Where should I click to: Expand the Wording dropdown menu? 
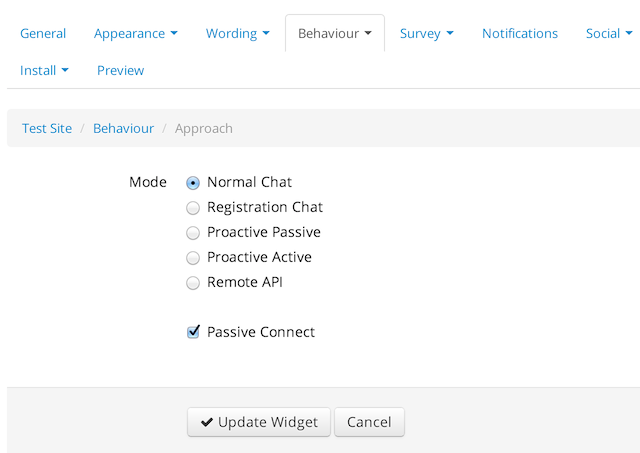tap(238, 33)
